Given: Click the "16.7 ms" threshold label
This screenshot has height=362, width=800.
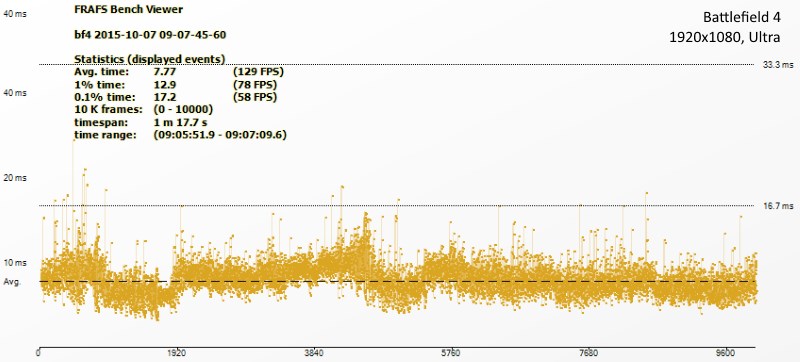Looking at the screenshot, I should point(778,206).
